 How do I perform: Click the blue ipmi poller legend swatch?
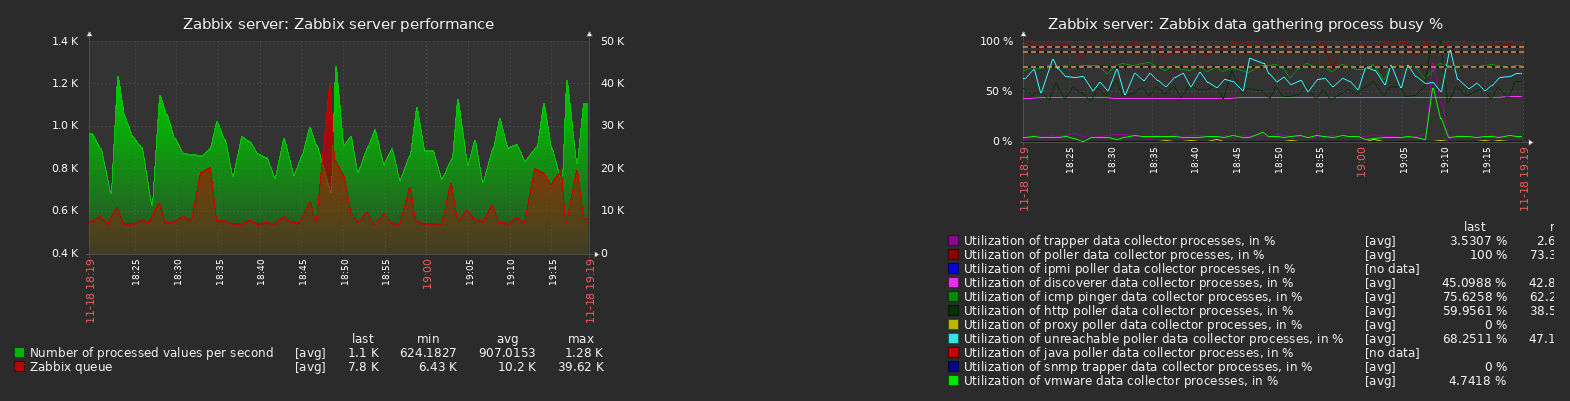[953, 269]
